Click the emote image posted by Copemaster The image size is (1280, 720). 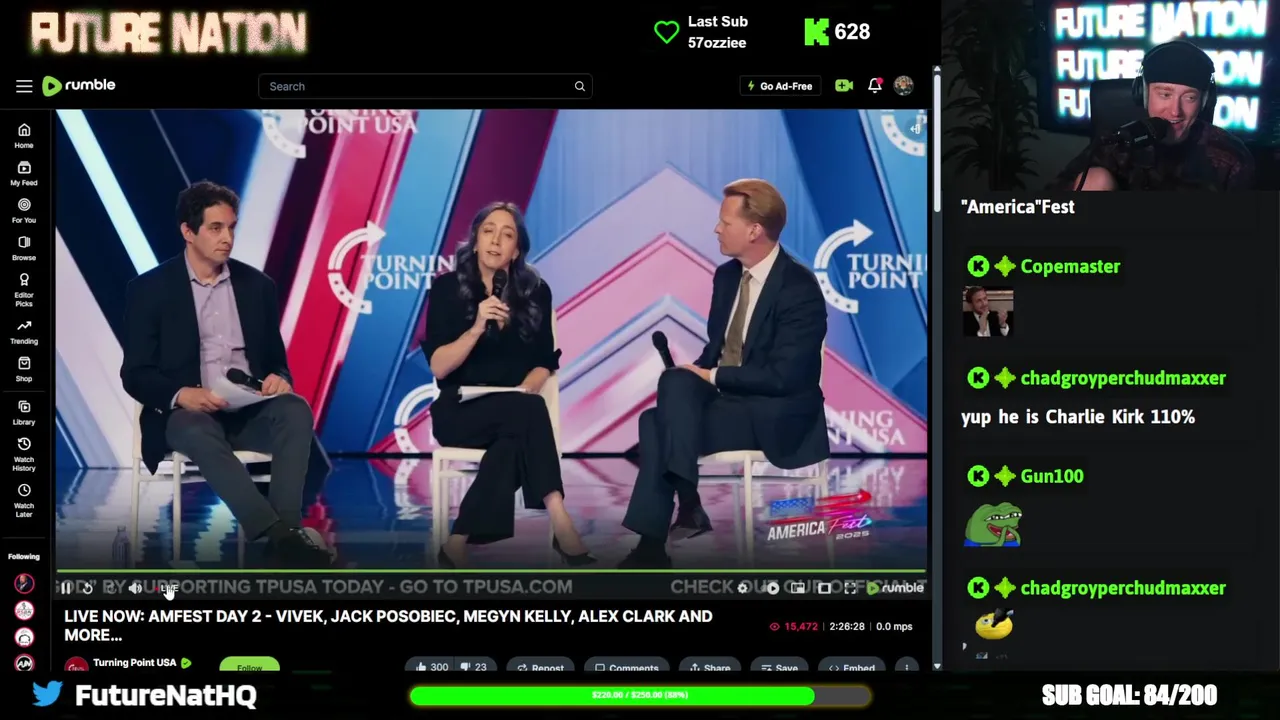click(x=988, y=312)
